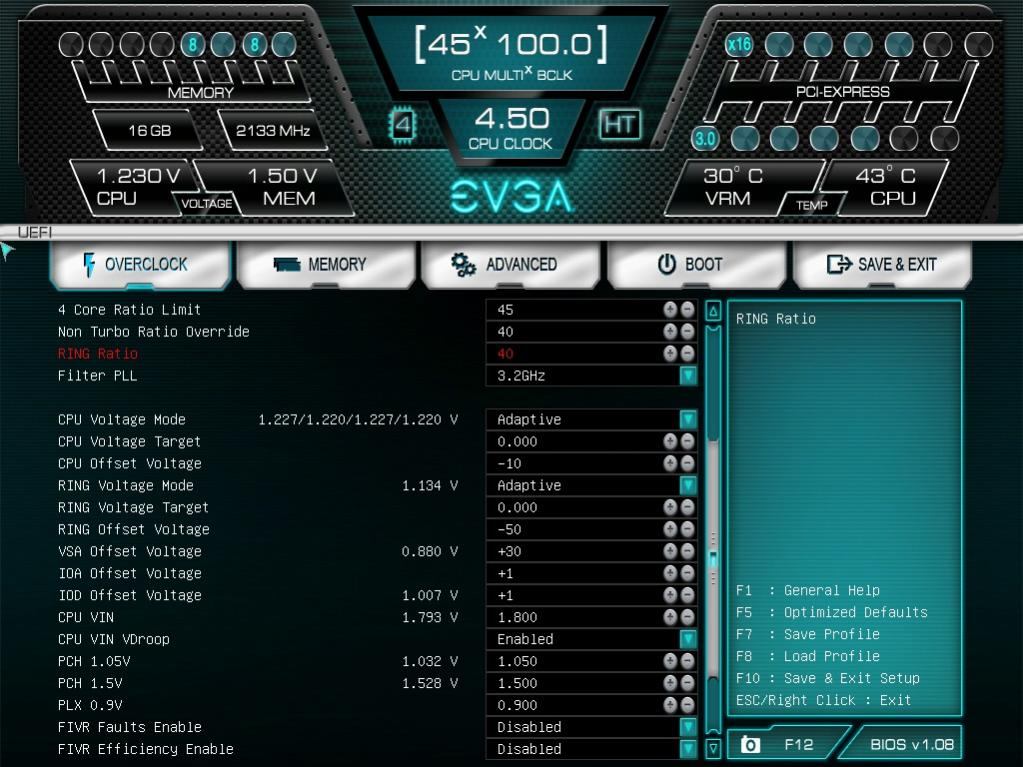The width and height of the screenshot is (1023, 767).
Task: Click the F5 Optimized Defaults help line
Action: [831, 612]
